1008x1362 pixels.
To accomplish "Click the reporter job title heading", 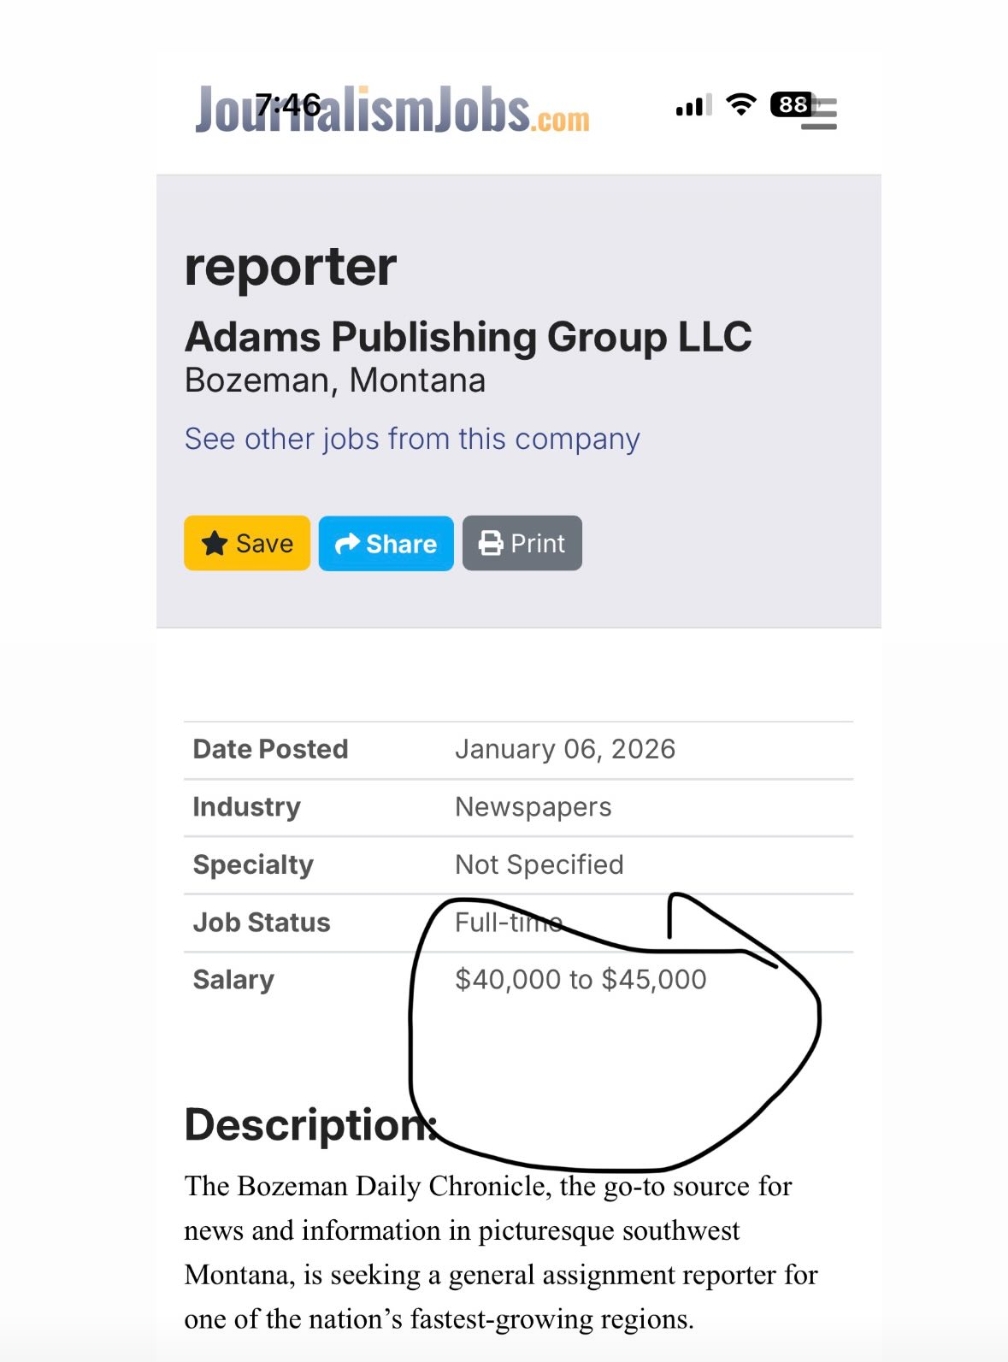I will (x=291, y=267).
